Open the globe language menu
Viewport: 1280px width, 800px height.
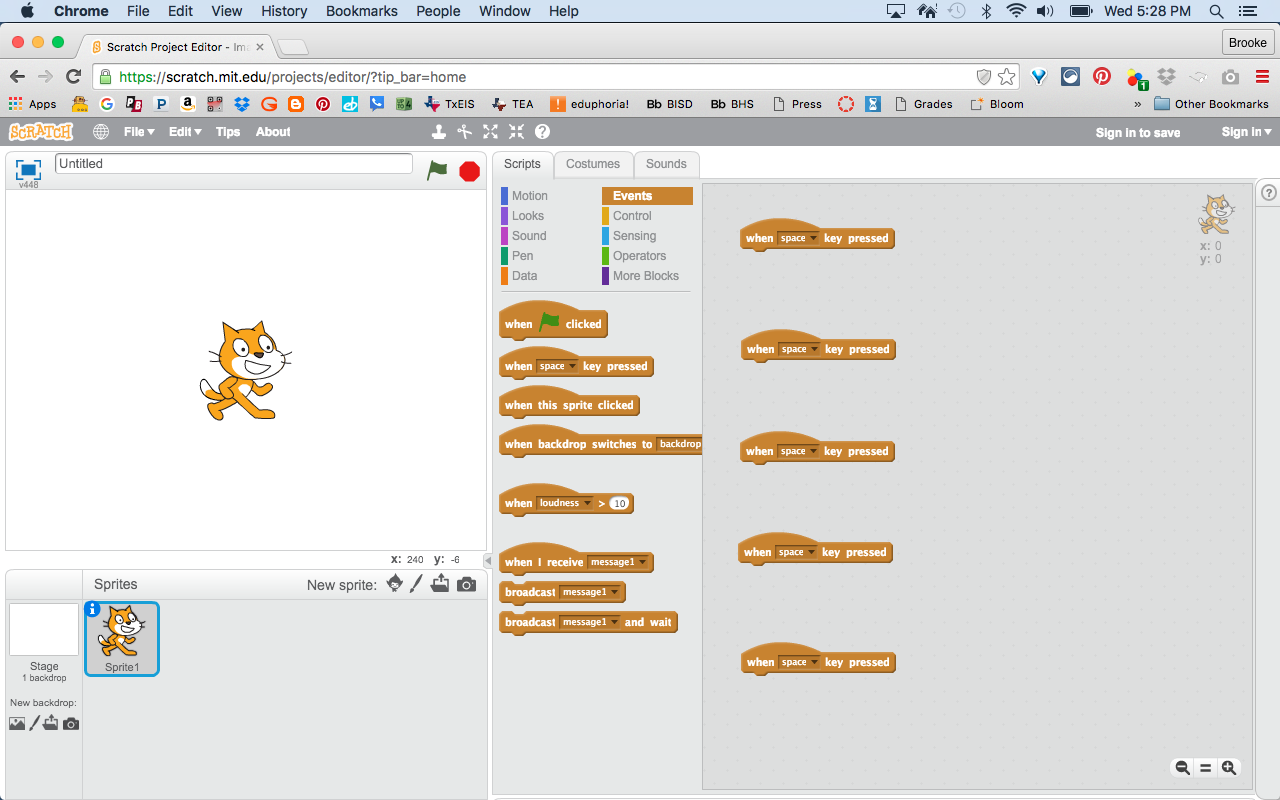coord(101,132)
